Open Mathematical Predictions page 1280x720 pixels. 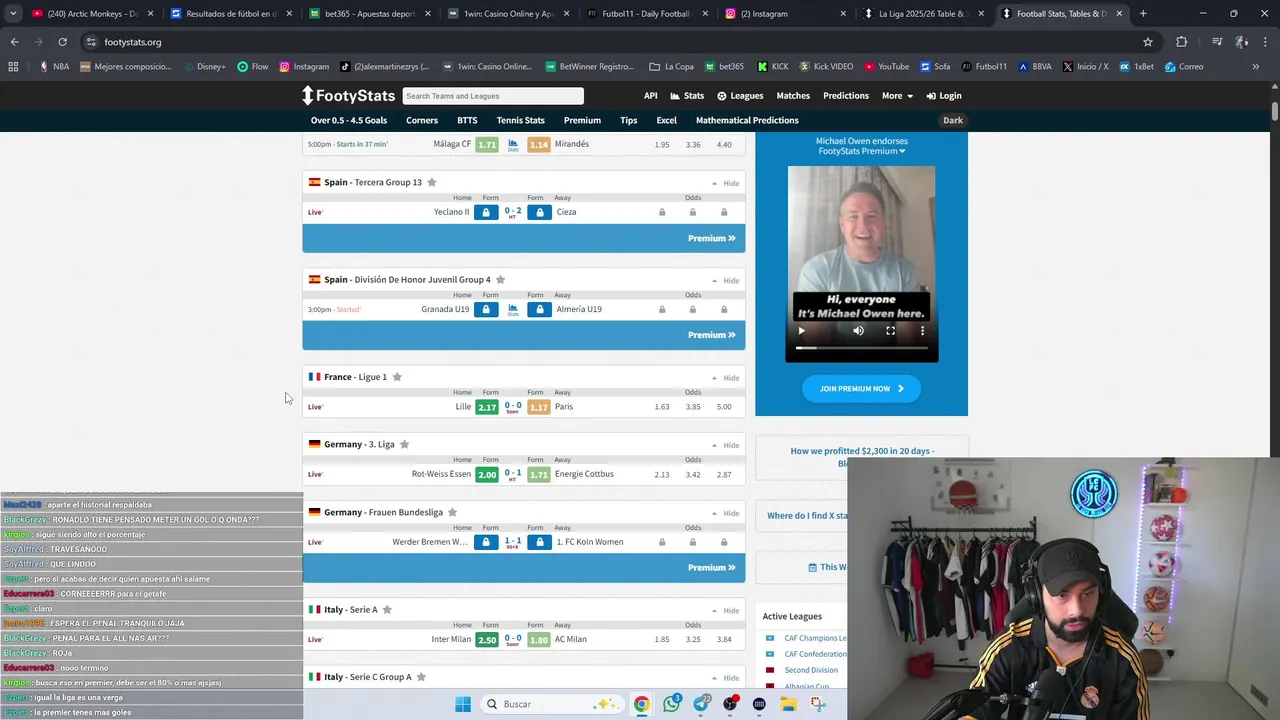(747, 120)
